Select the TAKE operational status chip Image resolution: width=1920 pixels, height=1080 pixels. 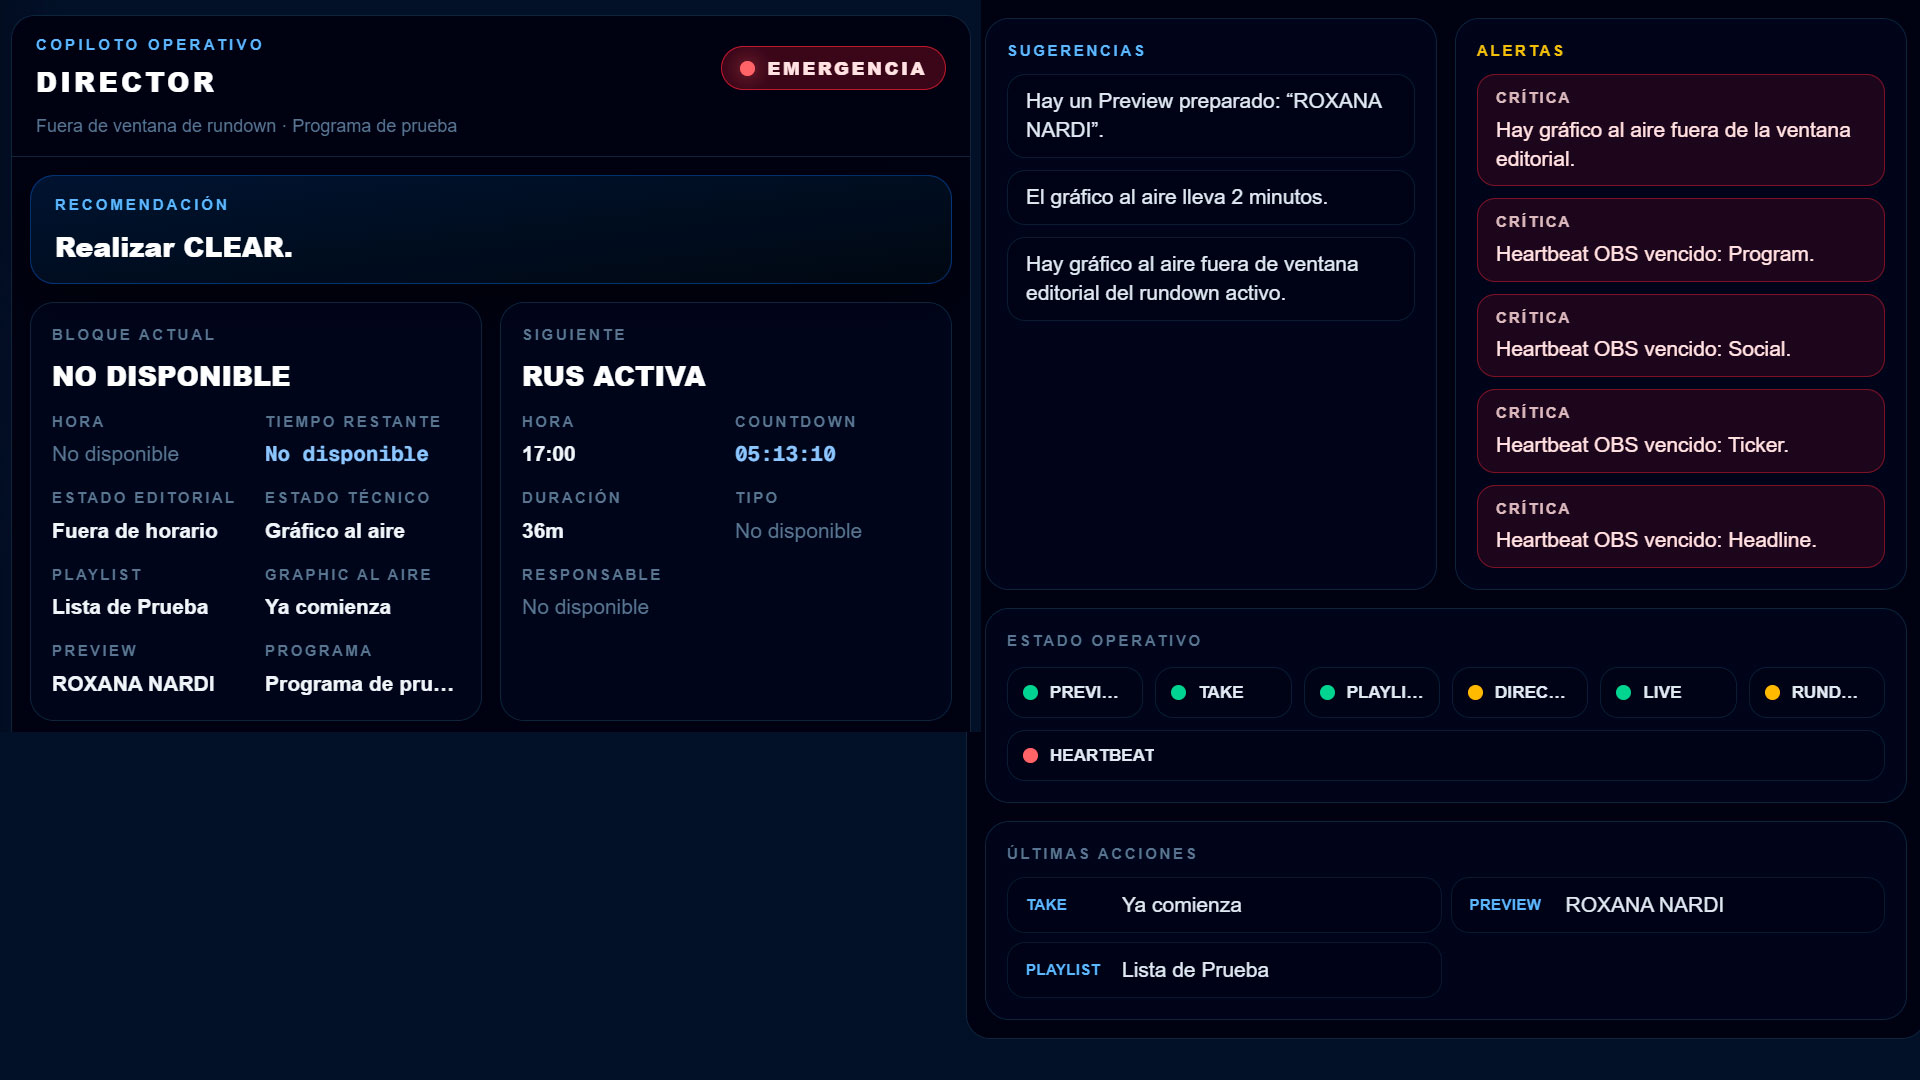[x=1223, y=692]
